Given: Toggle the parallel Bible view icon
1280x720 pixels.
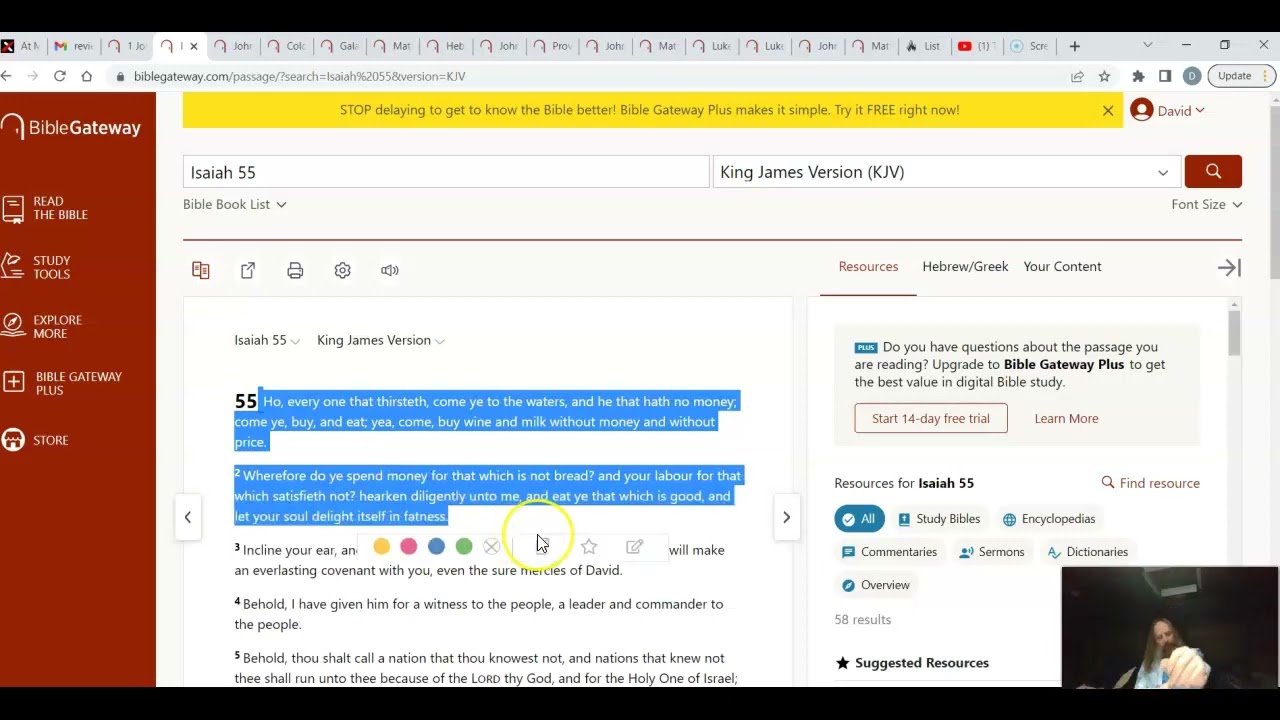Looking at the screenshot, I should click(201, 270).
